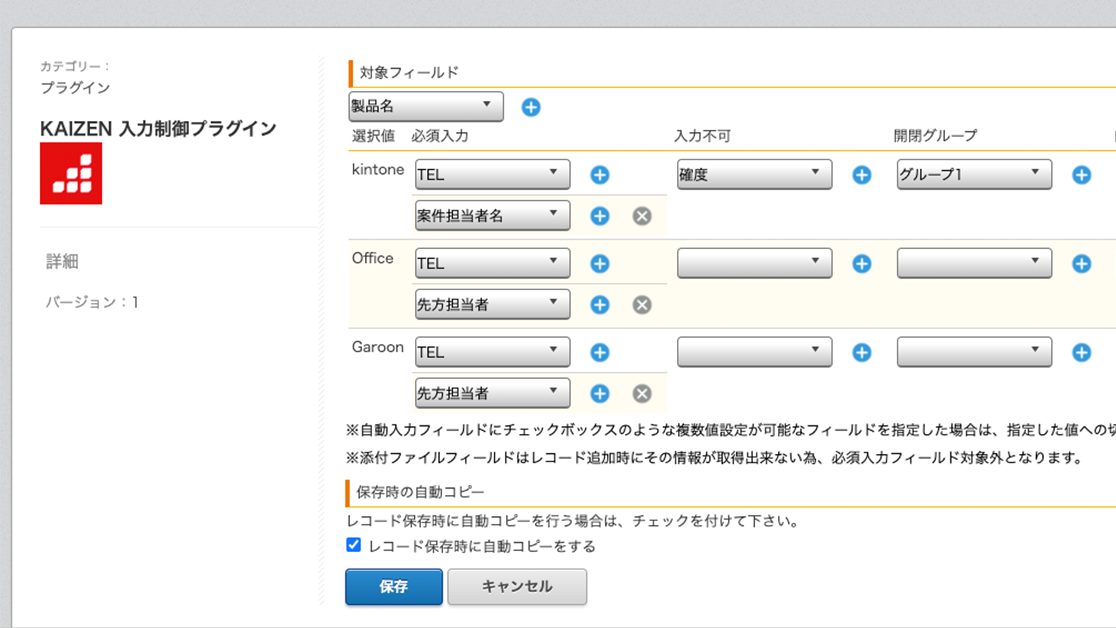Add 入力不可 field in Garoon row

[862, 352]
